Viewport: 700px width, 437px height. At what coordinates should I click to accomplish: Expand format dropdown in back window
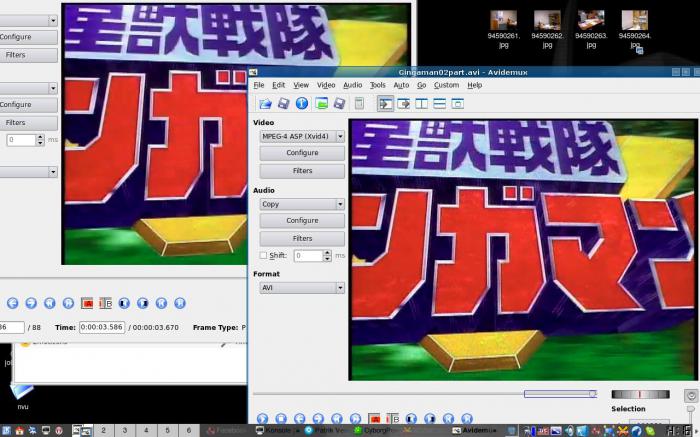53,172
